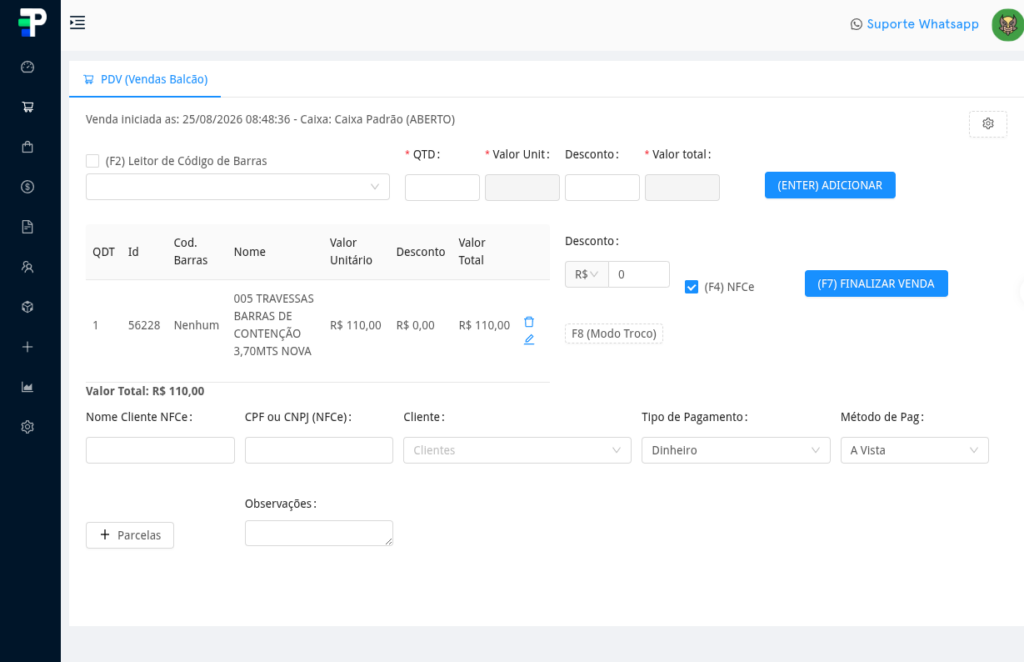Delete the travessas item with trash icon
Viewport: 1024px width, 662px height.
529,322
